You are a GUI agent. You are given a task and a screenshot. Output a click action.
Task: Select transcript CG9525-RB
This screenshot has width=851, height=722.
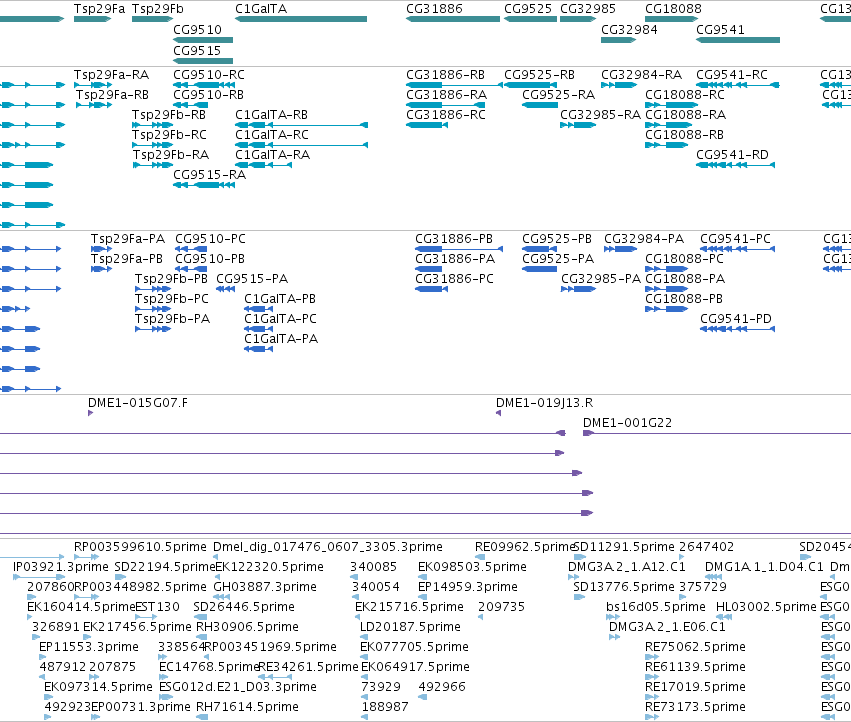pyautogui.click(x=539, y=75)
